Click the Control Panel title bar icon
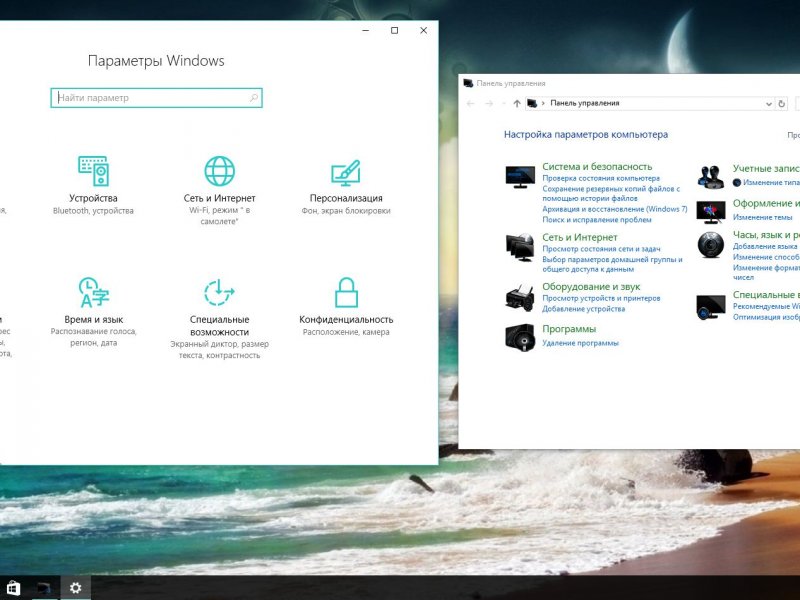 click(468, 83)
